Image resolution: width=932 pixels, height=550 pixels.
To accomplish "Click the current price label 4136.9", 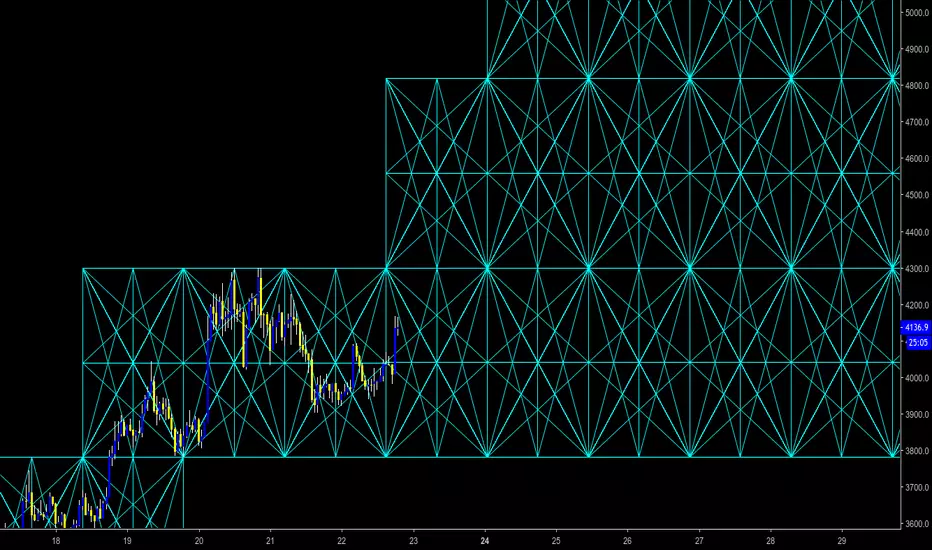I will click(x=916, y=328).
